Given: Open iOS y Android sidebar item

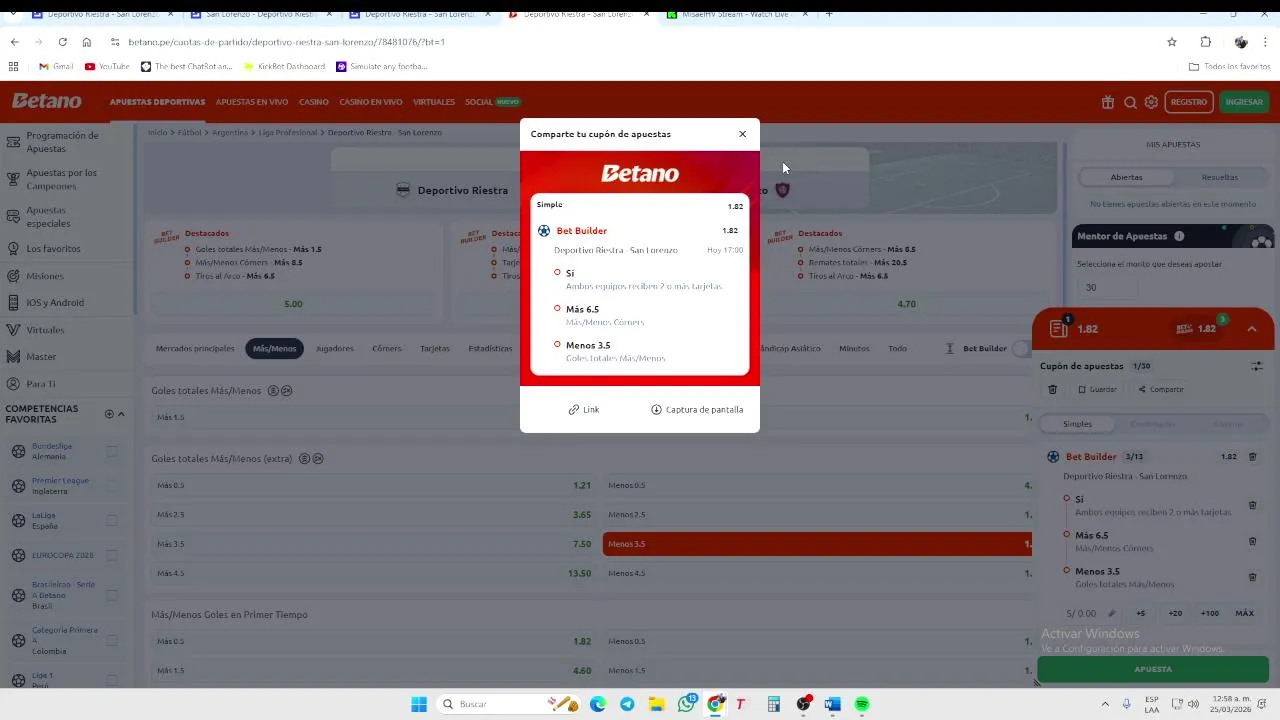Looking at the screenshot, I should pos(66,303).
